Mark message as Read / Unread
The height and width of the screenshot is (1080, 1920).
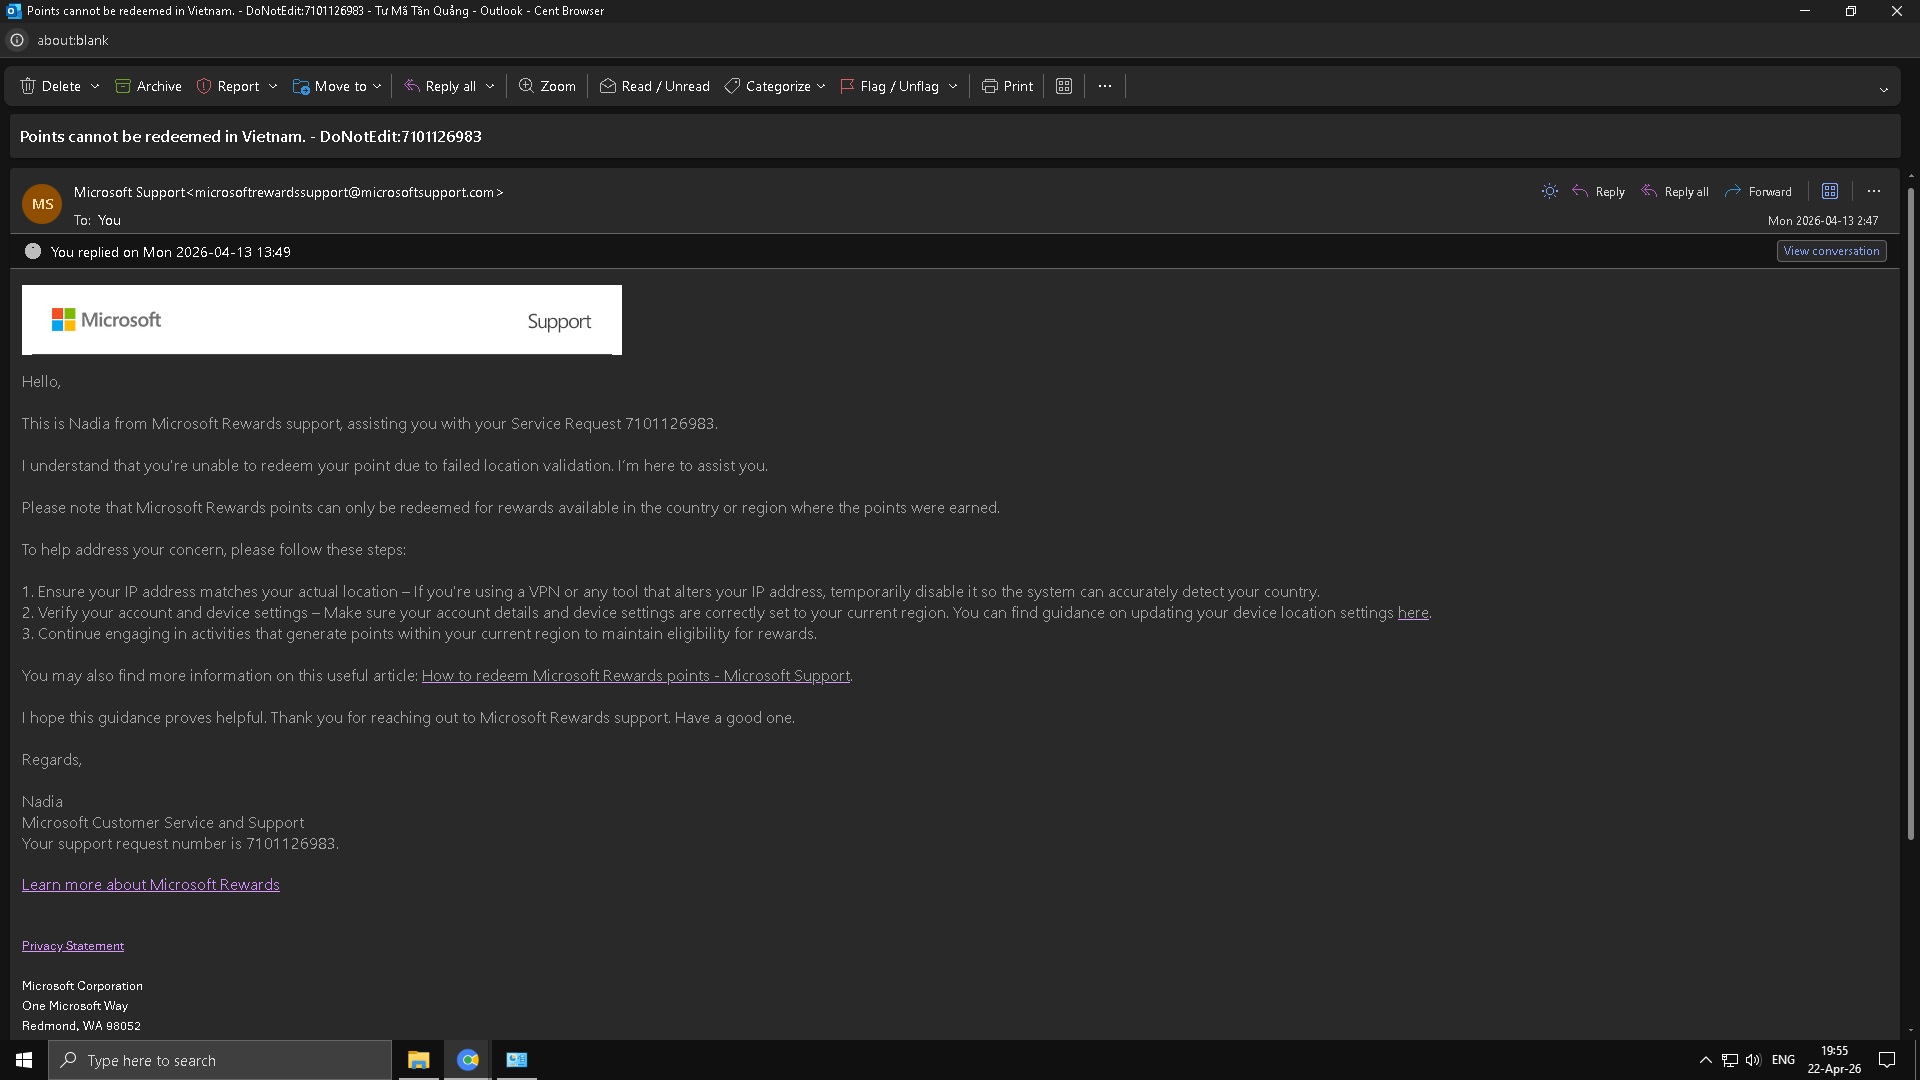655,86
